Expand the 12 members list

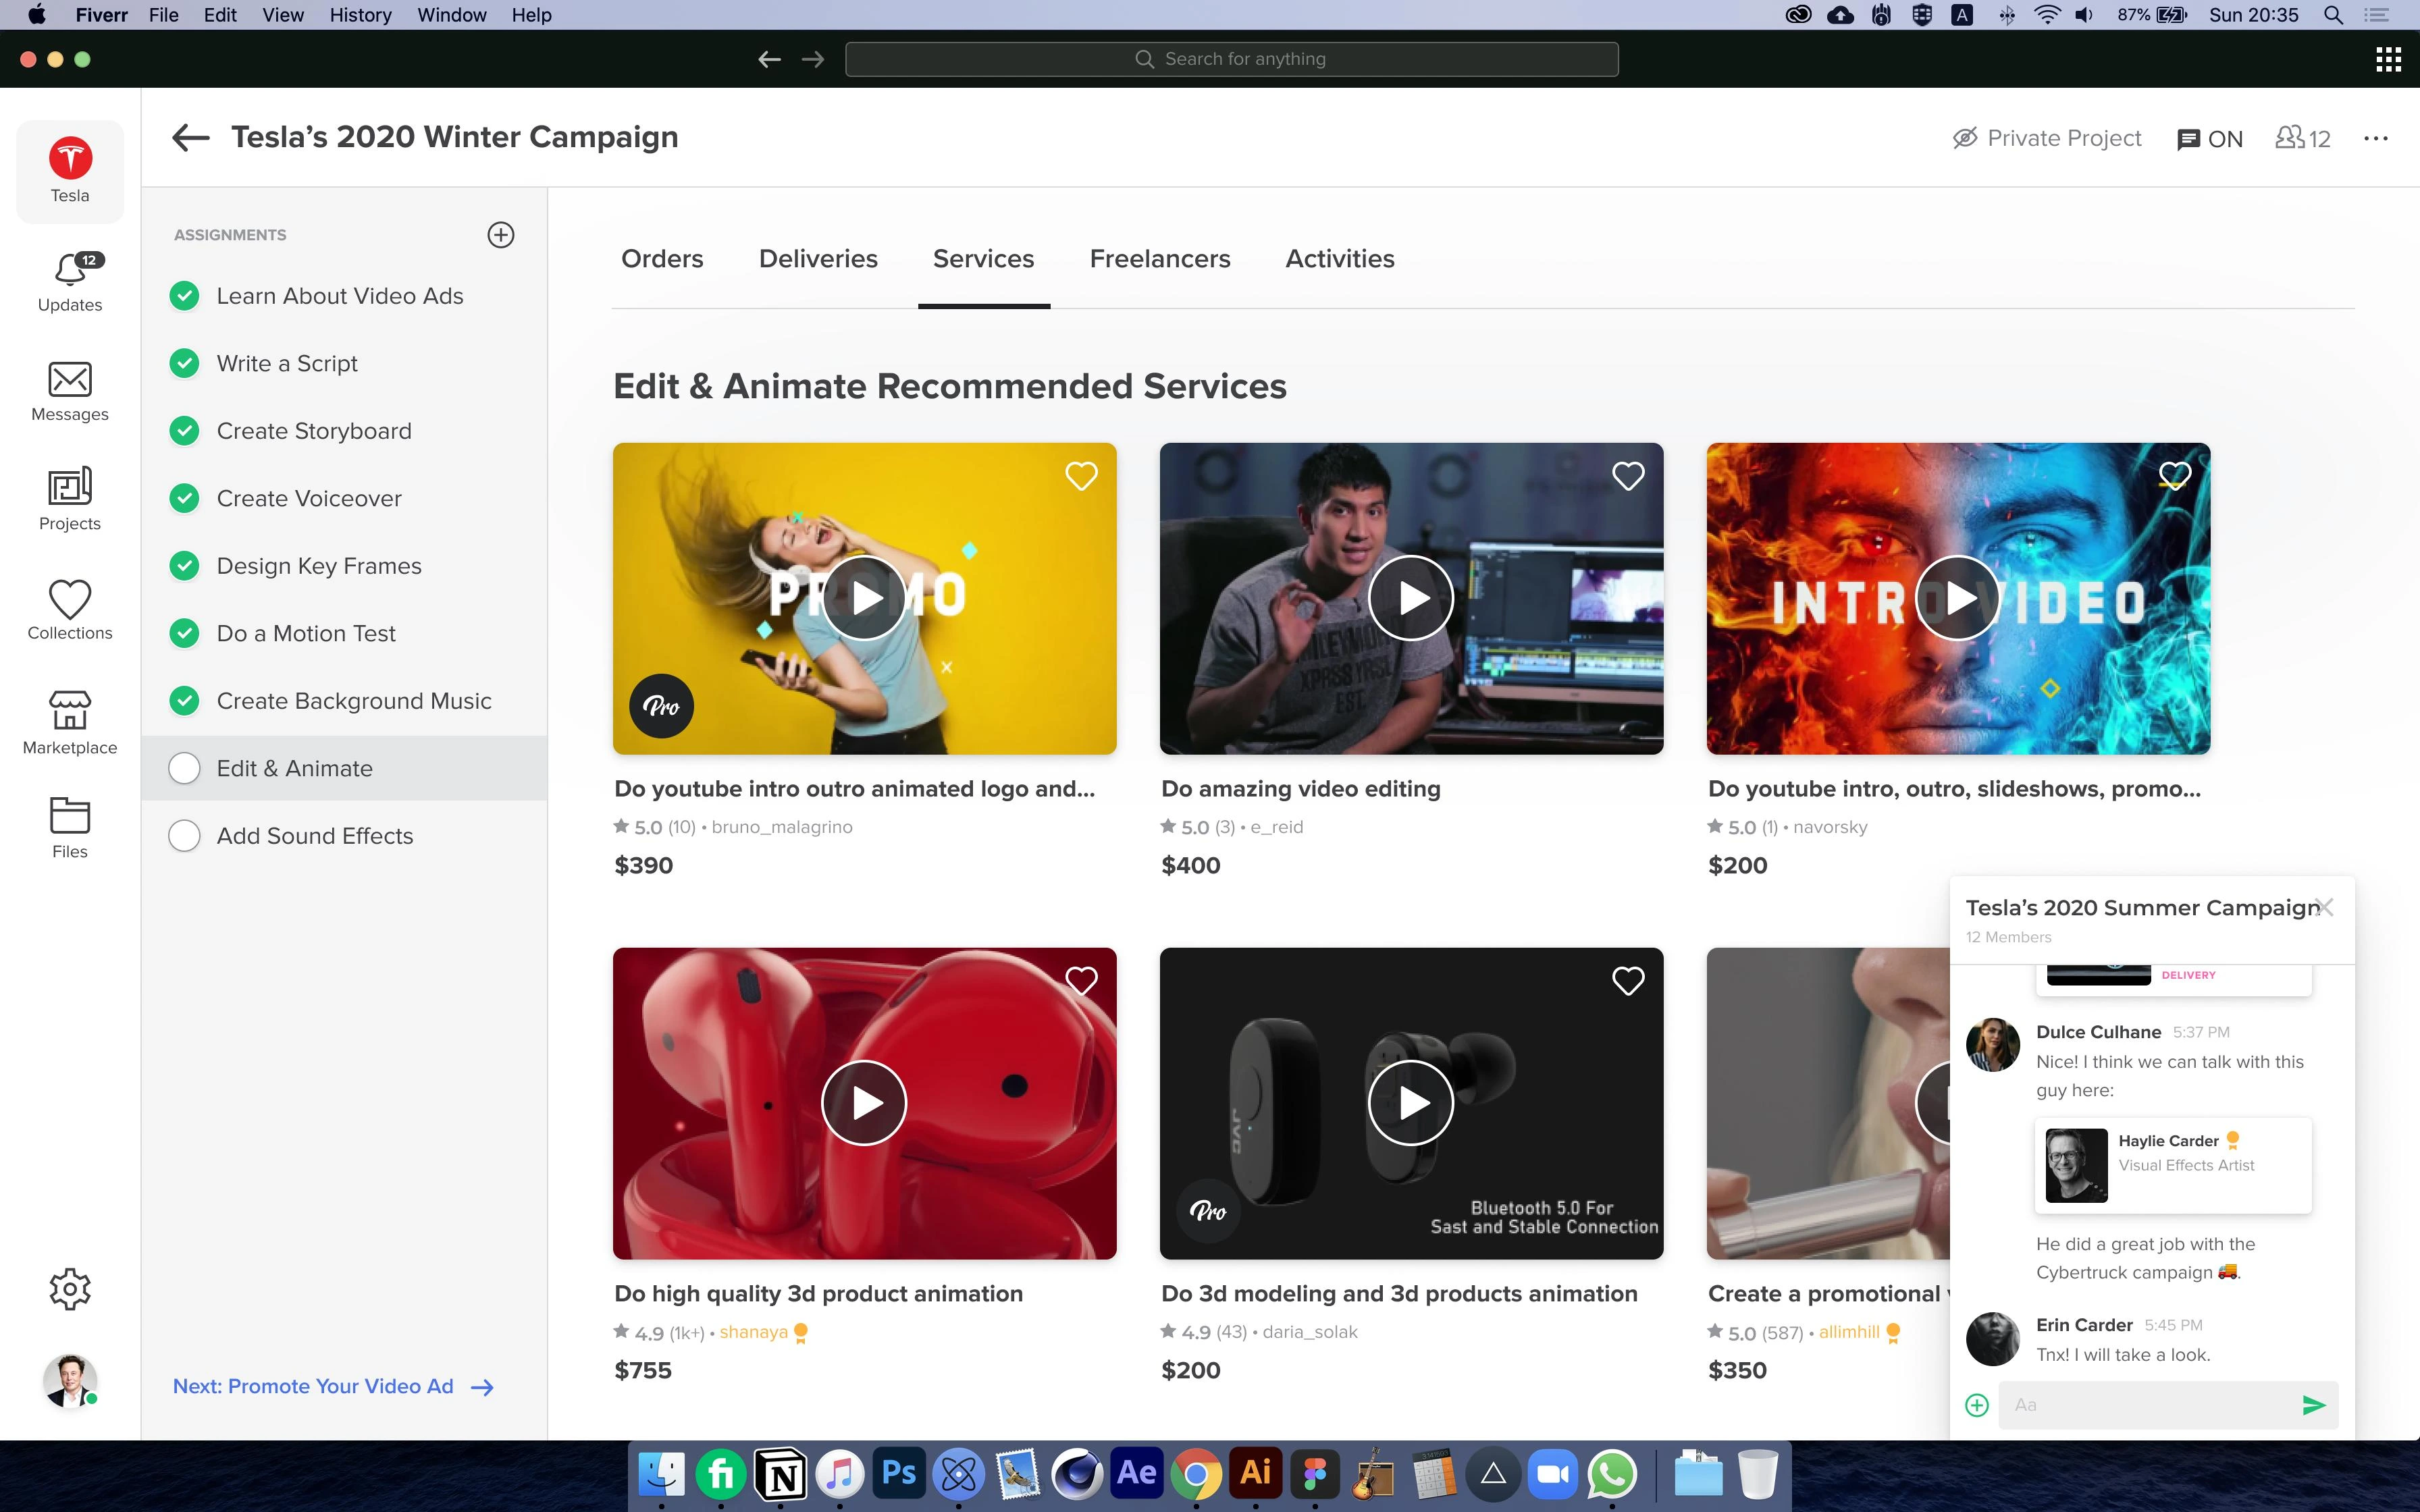[x=2303, y=138]
